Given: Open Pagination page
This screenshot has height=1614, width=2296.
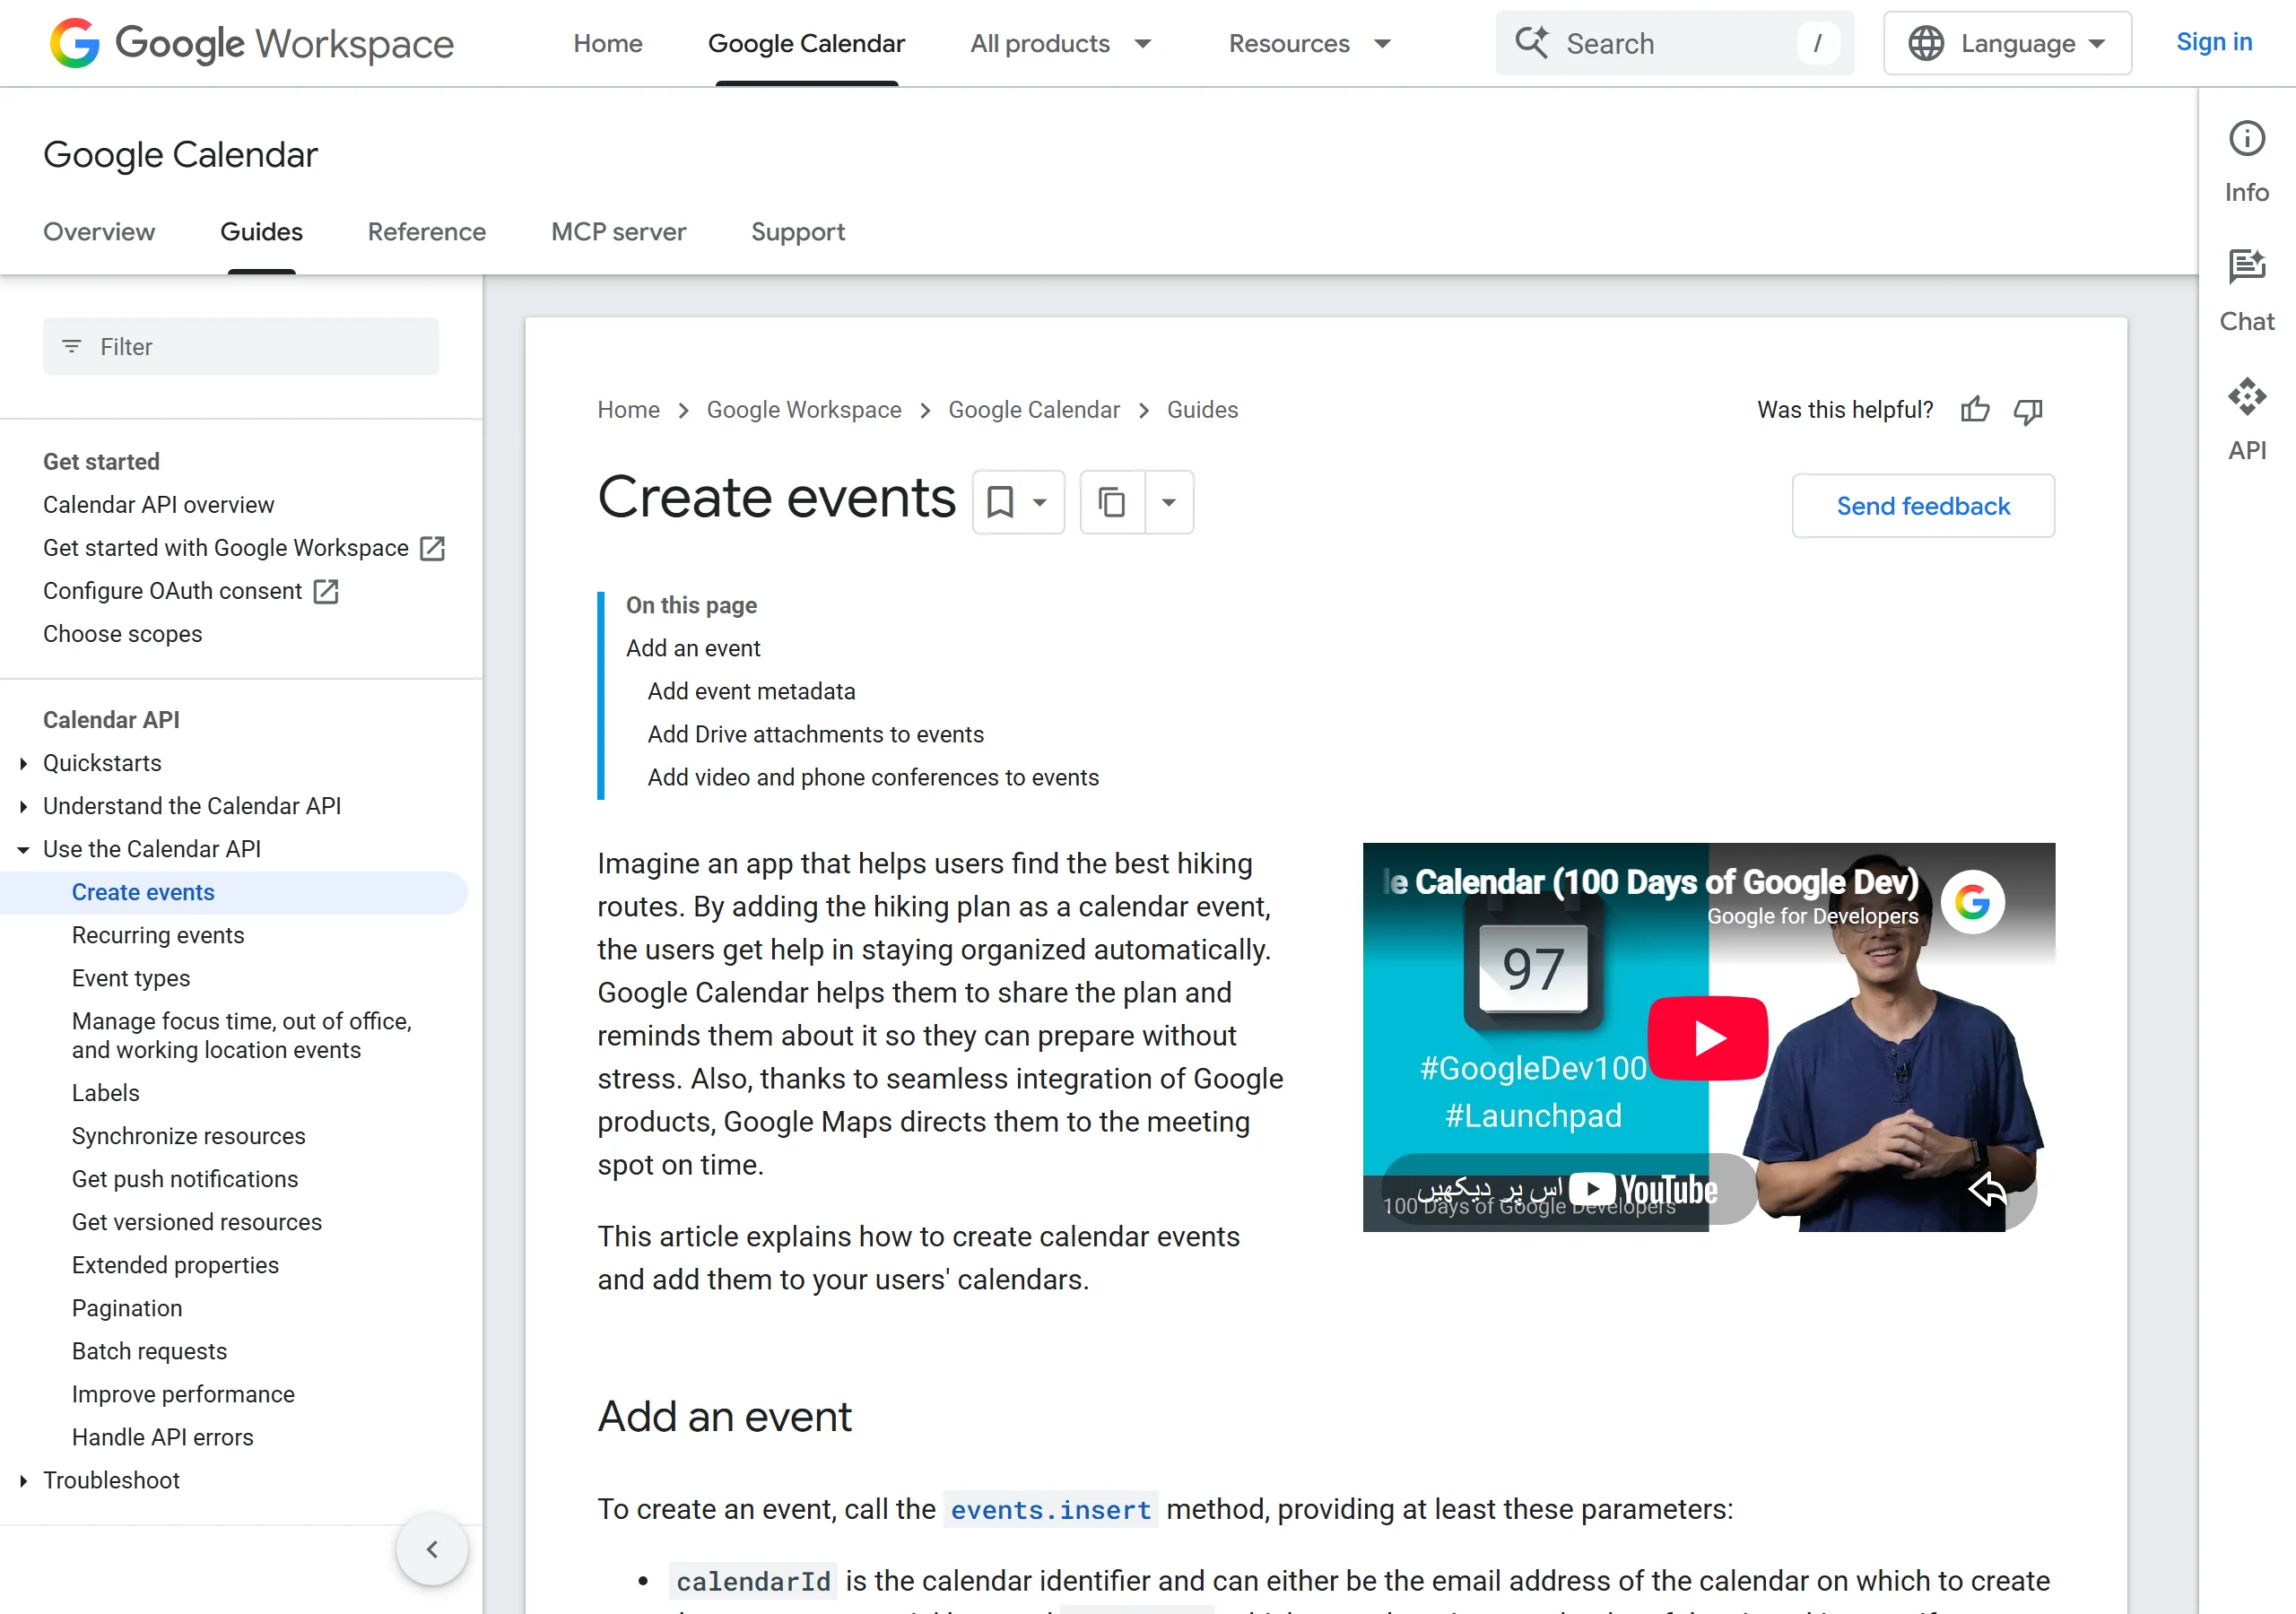Looking at the screenshot, I should tap(127, 1308).
